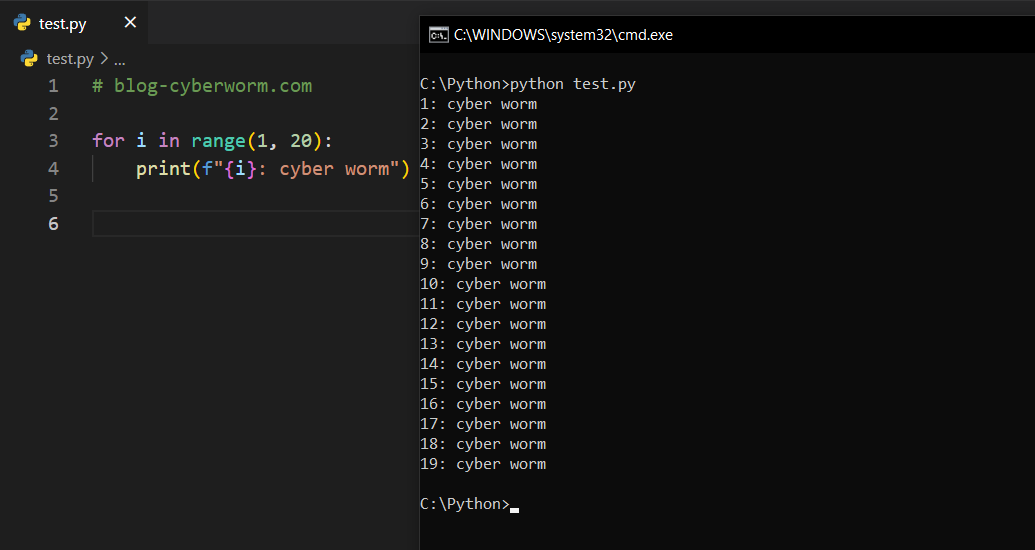
Task: Select line number 1 in the gutter
Action: pos(53,86)
